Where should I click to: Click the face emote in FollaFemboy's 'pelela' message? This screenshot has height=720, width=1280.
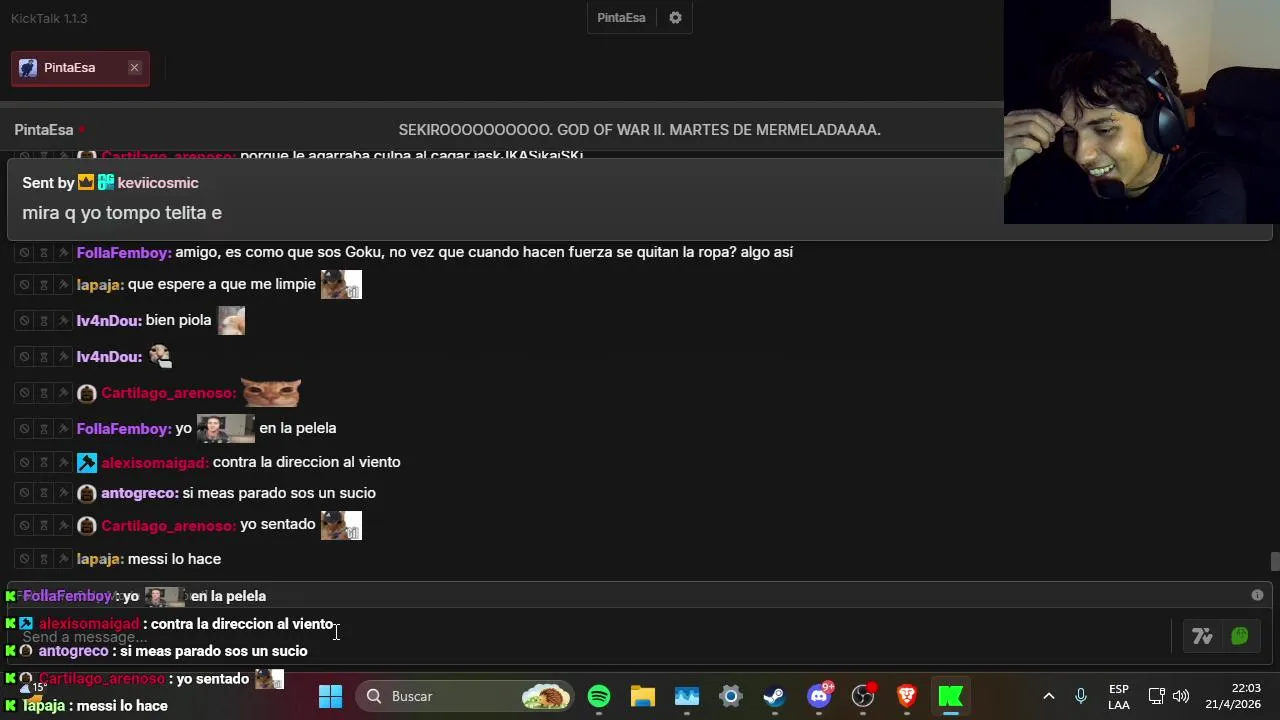pos(226,428)
